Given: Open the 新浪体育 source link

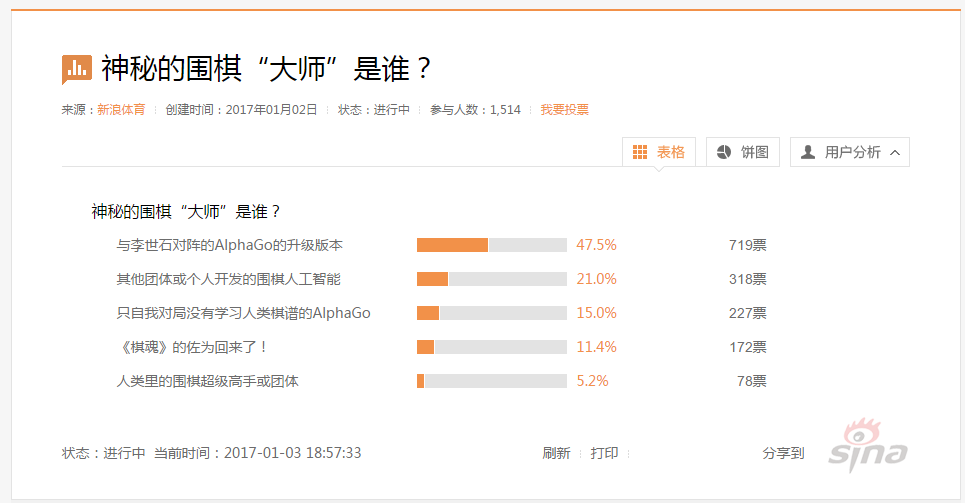Looking at the screenshot, I should [121, 110].
